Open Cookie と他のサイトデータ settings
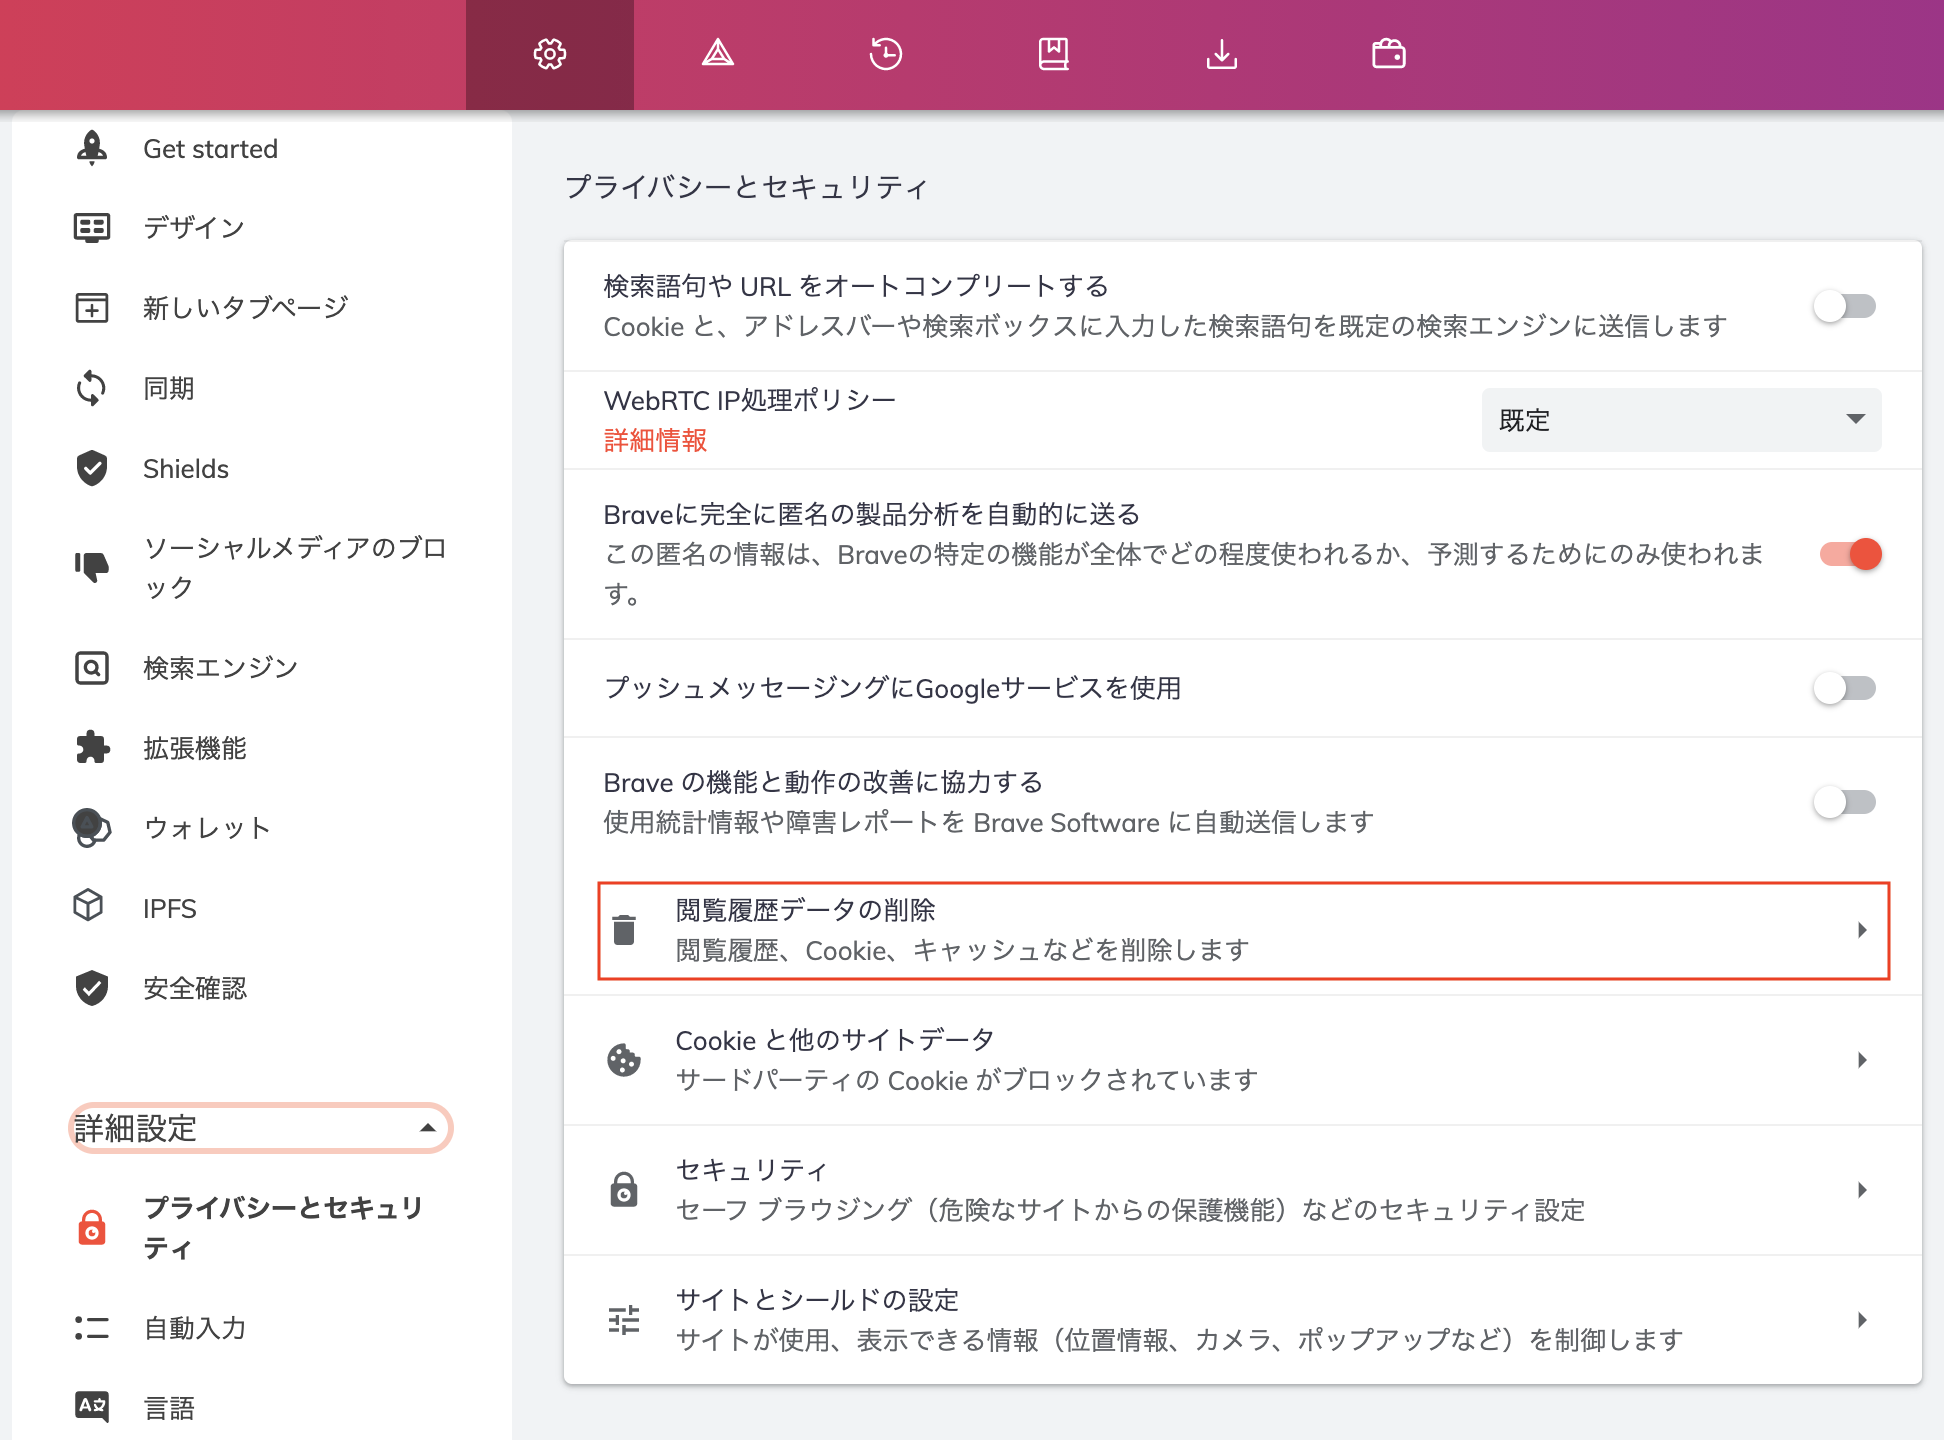This screenshot has width=1944, height=1440. pyautogui.click(x=1243, y=1060)
